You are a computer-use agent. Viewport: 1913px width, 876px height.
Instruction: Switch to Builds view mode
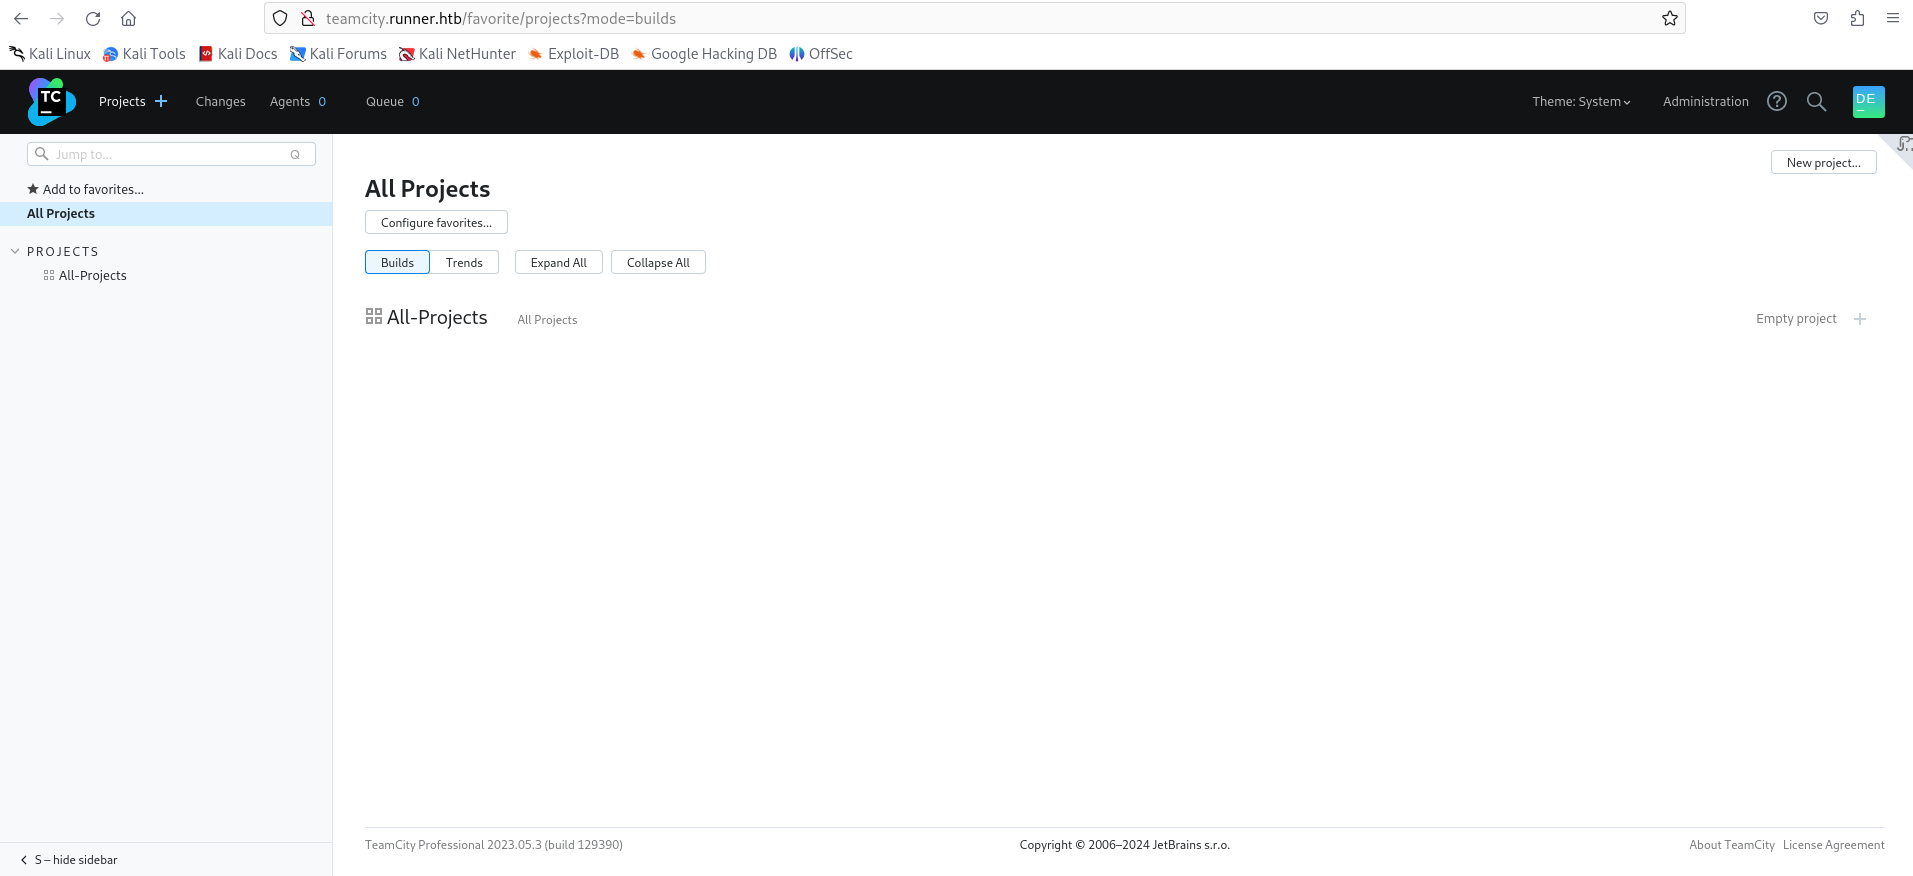click(x=397, y=262)
